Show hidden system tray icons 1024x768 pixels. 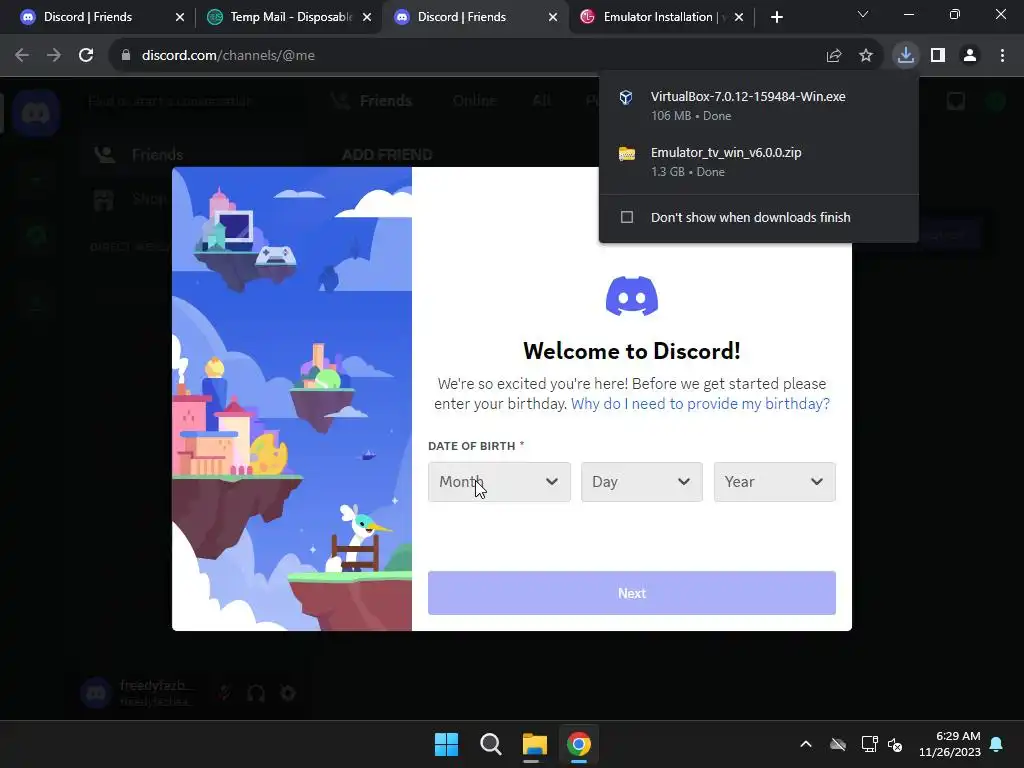click(x=806, y=744)
